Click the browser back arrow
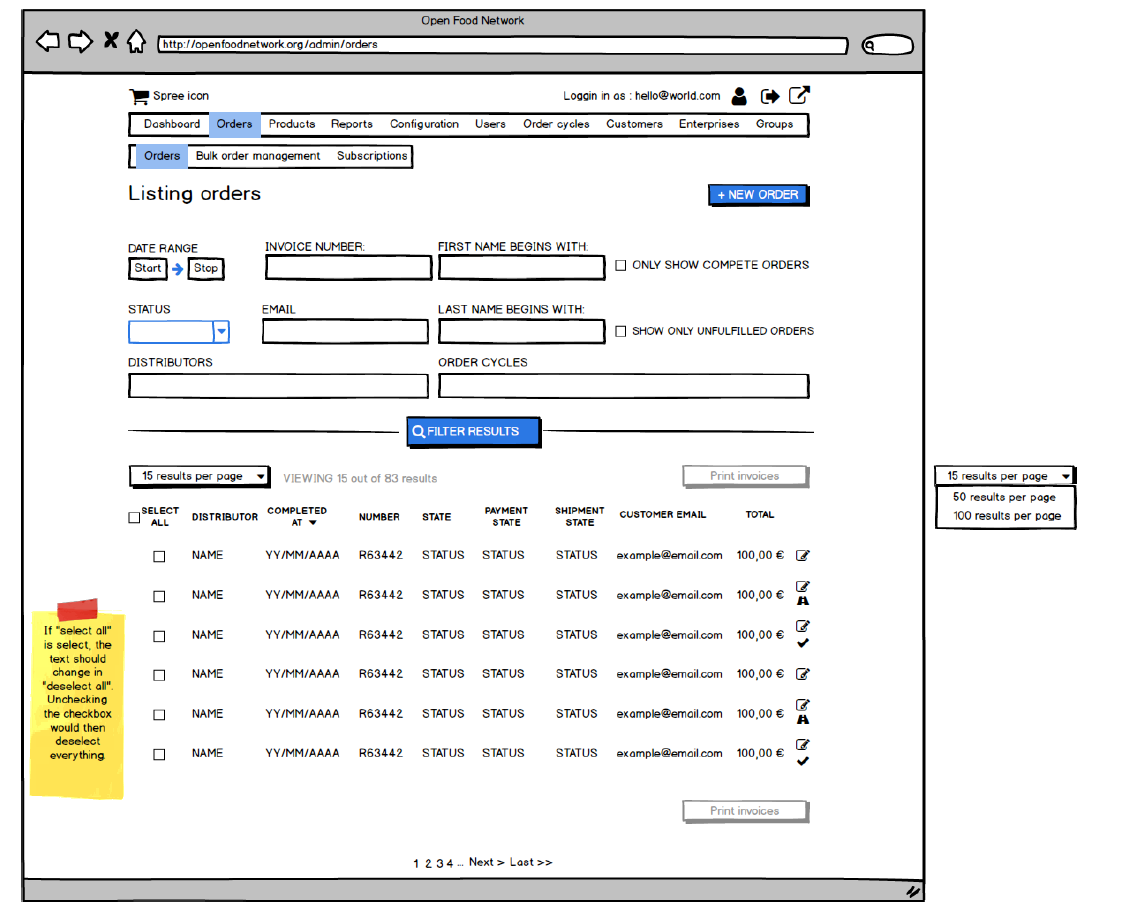The width and height of the screenshot is (1126, 911). point(48,42)
